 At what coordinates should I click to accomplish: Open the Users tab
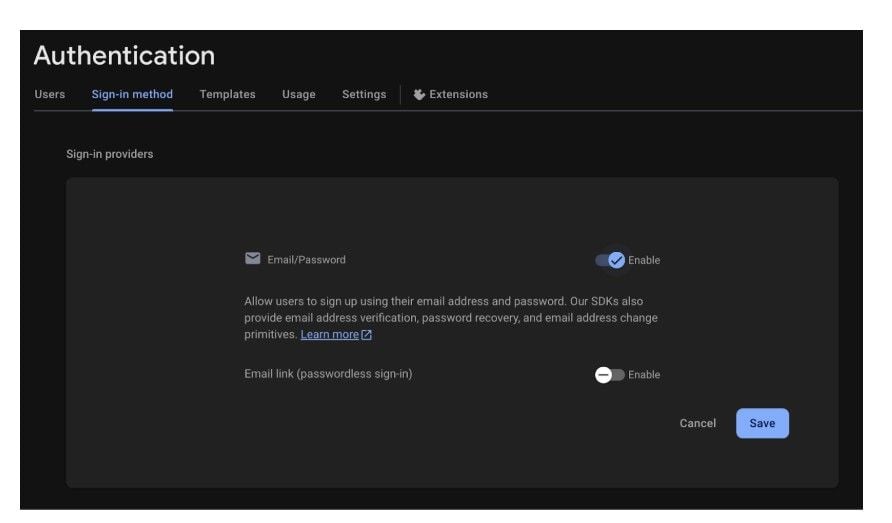coord(49,94)
